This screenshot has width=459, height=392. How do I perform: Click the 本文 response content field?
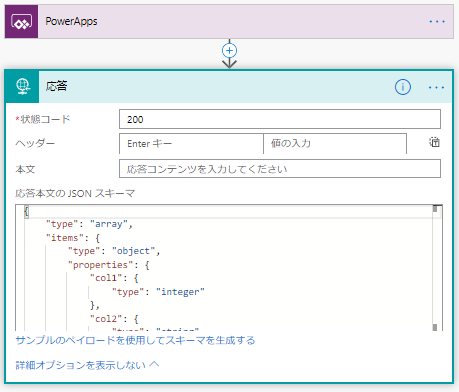point(280,169)
